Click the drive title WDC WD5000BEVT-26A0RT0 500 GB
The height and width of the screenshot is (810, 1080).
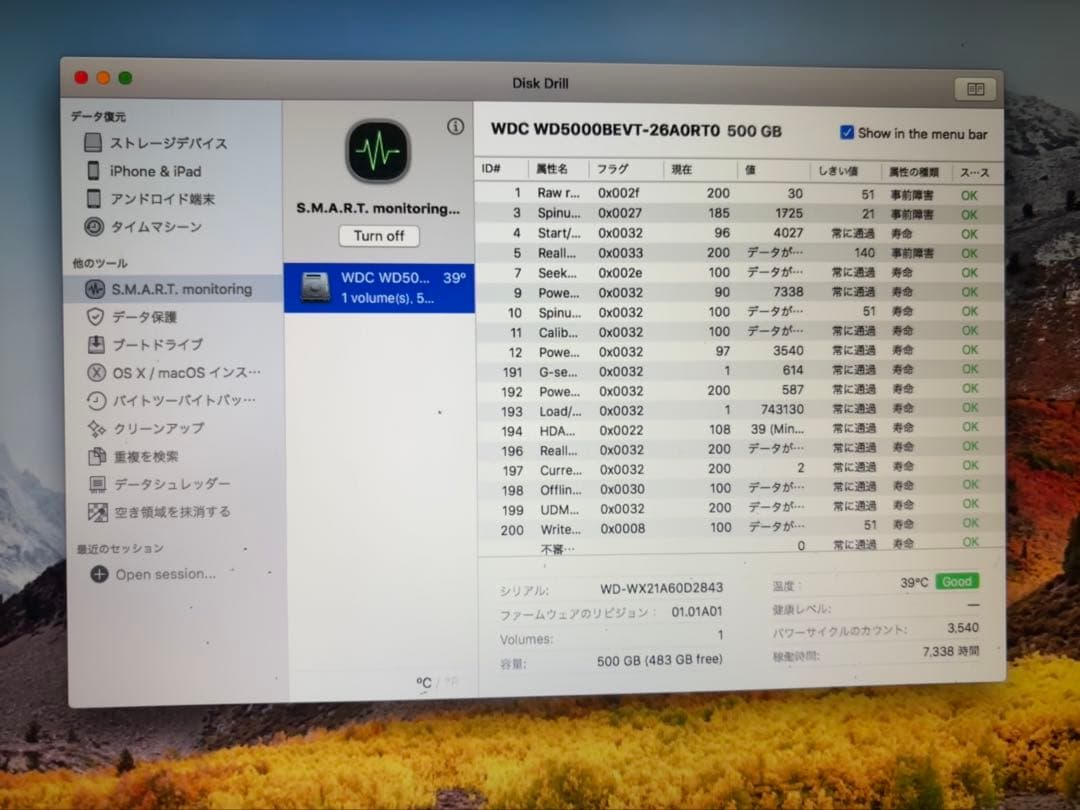tap(636, 131)
